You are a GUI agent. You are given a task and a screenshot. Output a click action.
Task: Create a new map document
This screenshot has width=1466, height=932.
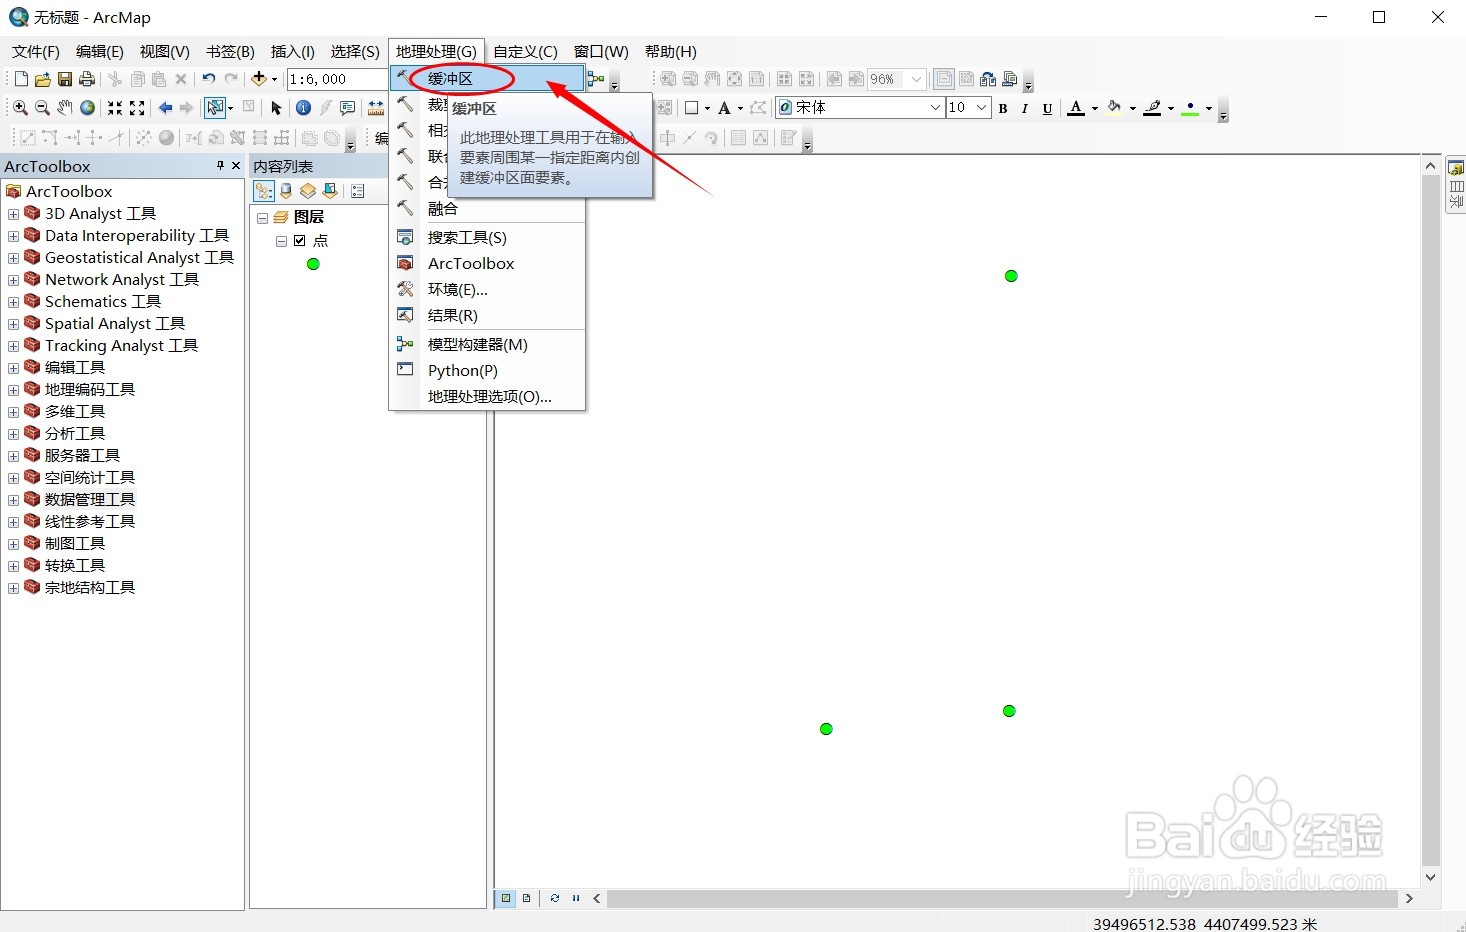[x=21, y=79]
